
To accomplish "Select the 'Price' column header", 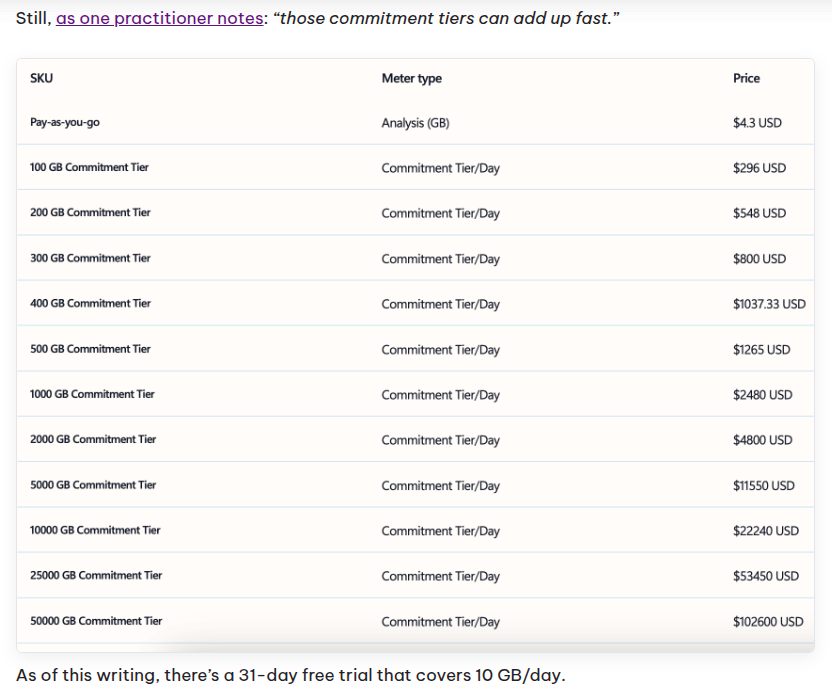I will point(747,78).
